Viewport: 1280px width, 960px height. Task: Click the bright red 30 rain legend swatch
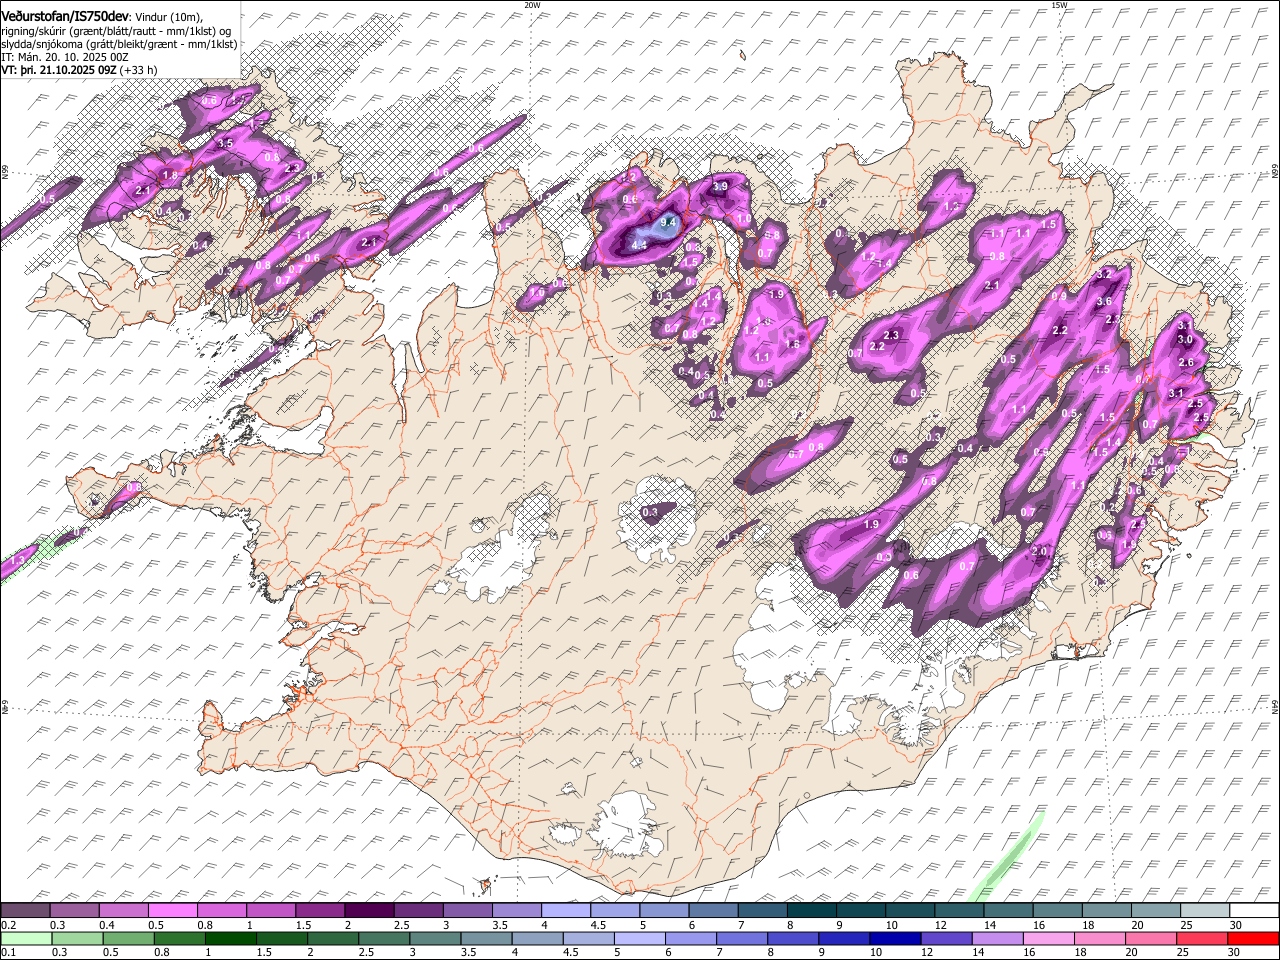click(x=1253, y=938)
